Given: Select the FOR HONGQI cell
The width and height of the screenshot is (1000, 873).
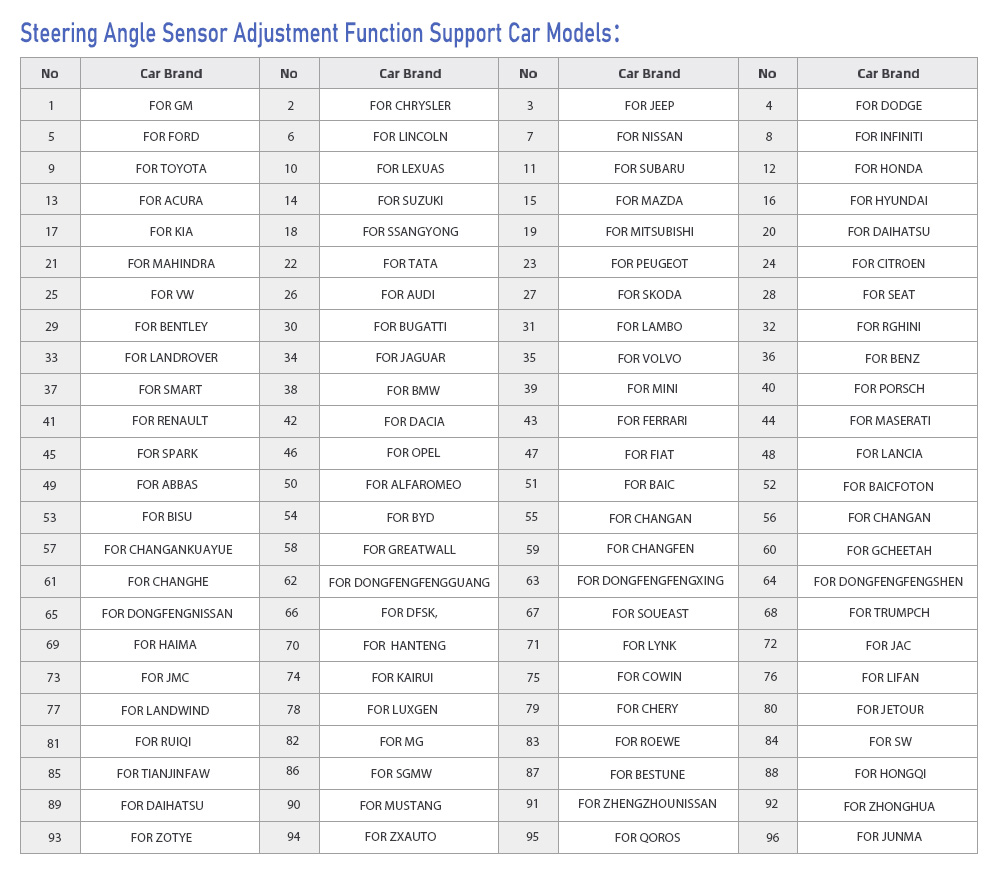Looking at the screenshot, I should pos(888,774).
